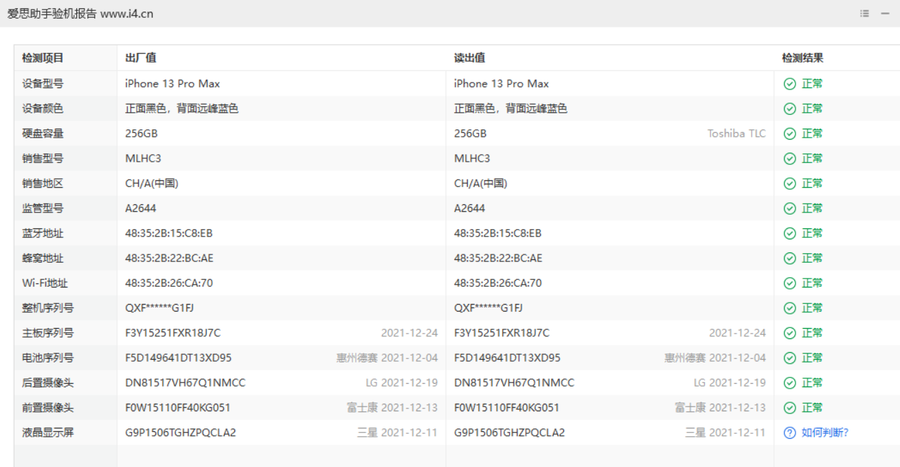Click factory value iPhone 13 Pro Max
This screenshot has height=467, width=900.
(x=172, y=84)
